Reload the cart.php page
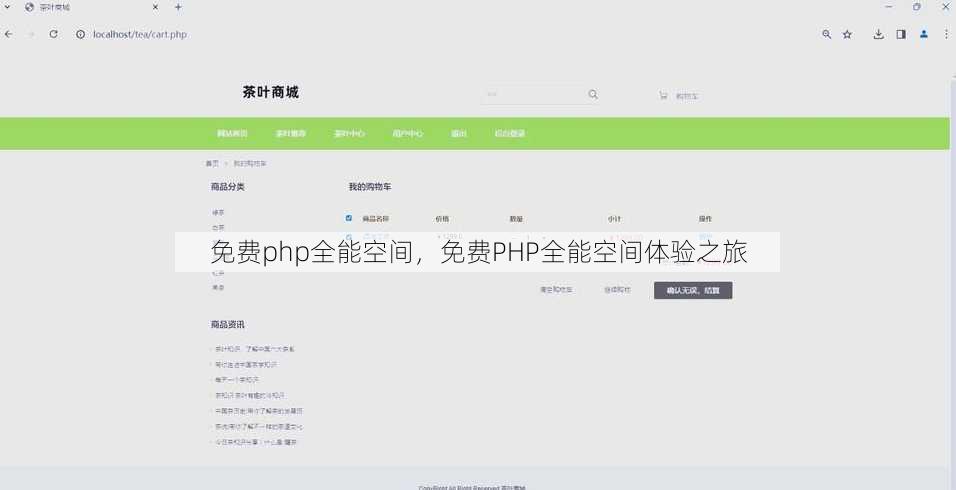The width and height of the screenshot is (956, 490). [x=54, y=34]
